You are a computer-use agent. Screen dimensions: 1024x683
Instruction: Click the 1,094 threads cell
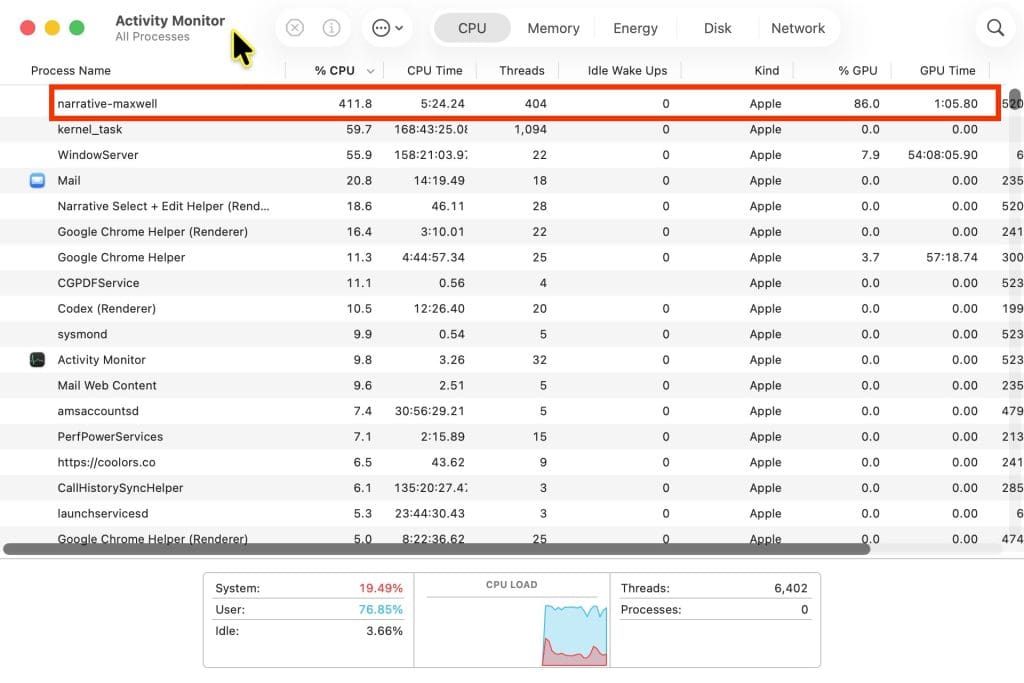tap(530, 129)
